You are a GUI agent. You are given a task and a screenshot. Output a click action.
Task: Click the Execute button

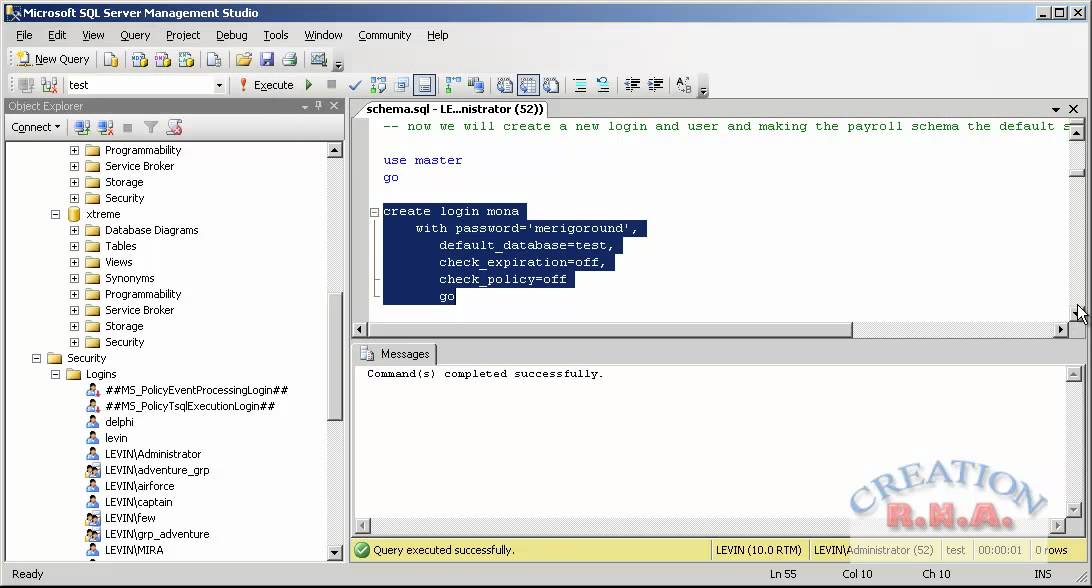pyautogui.click(x=266, y=85)
